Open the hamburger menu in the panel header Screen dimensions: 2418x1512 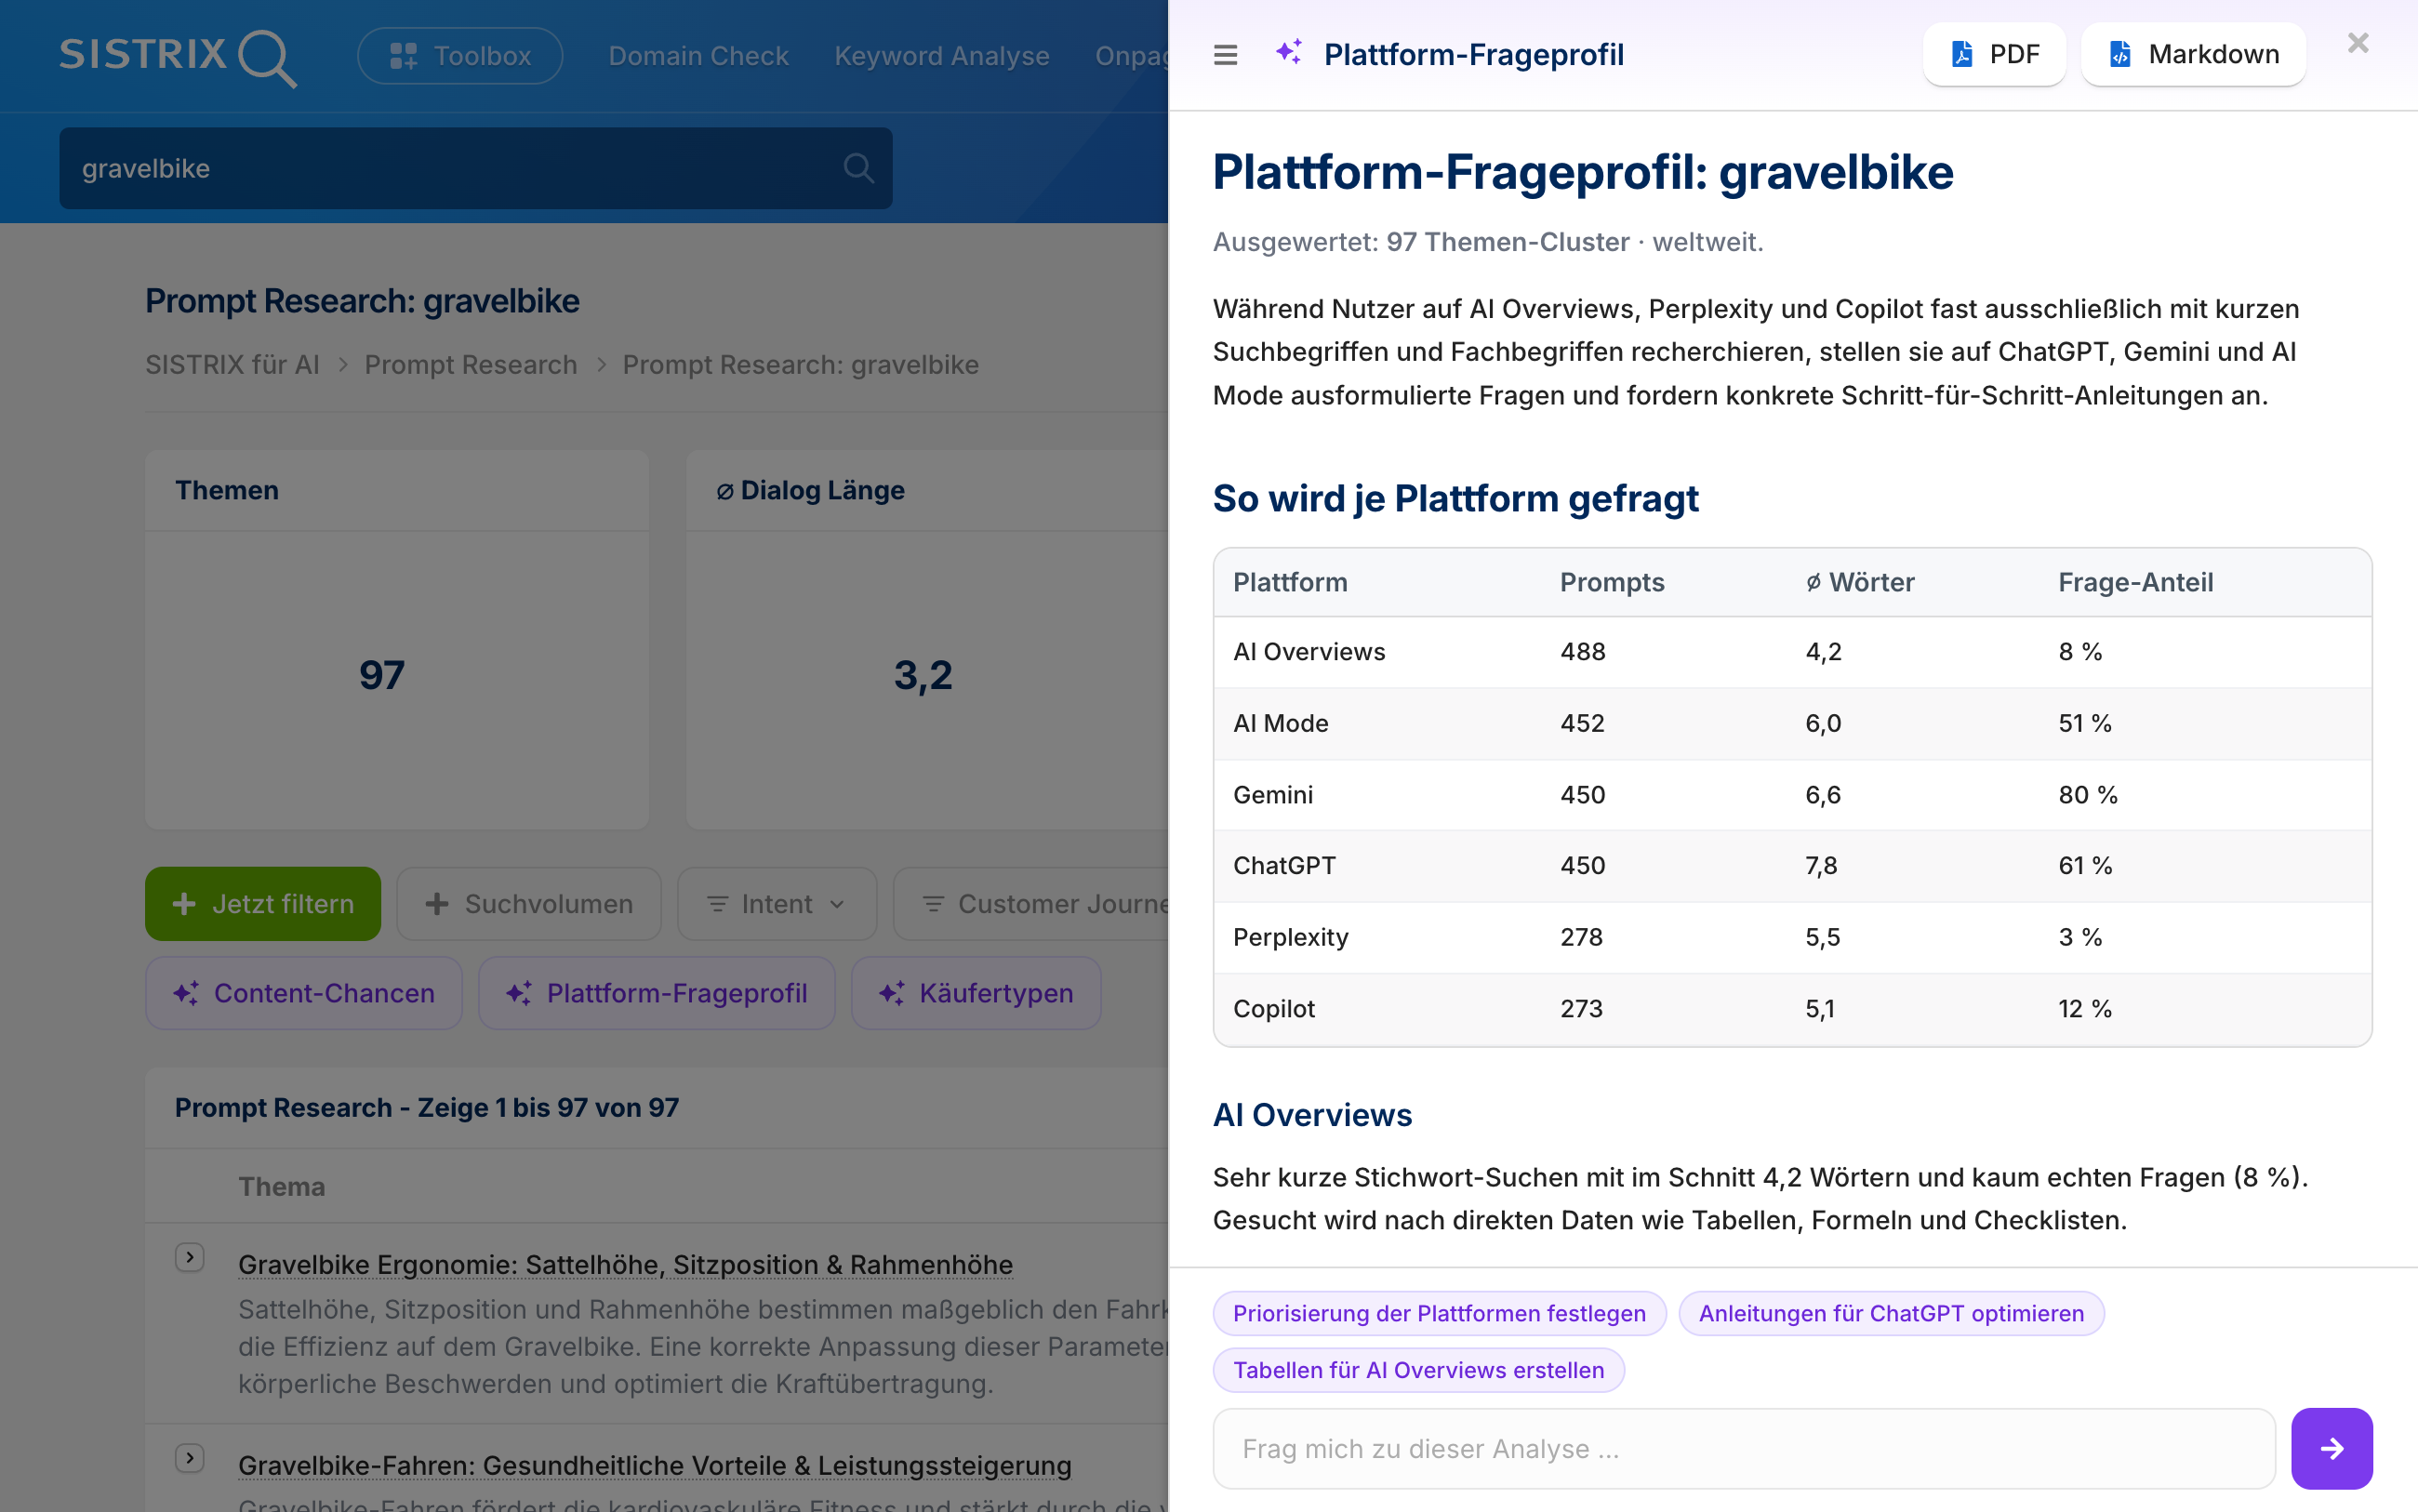pos(1225,54)
